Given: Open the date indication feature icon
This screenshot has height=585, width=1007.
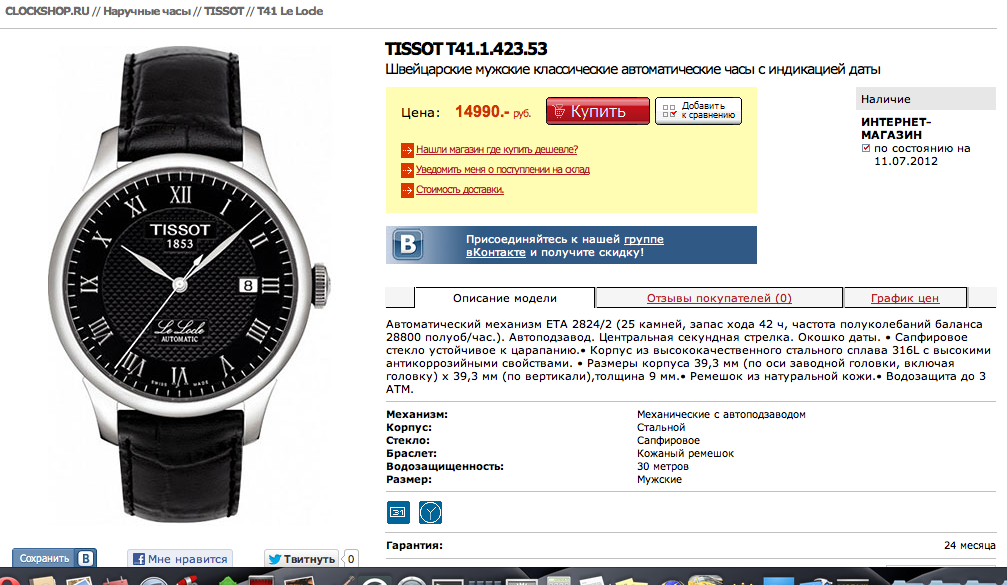Looking at the screenshot, I should [398, 512].
